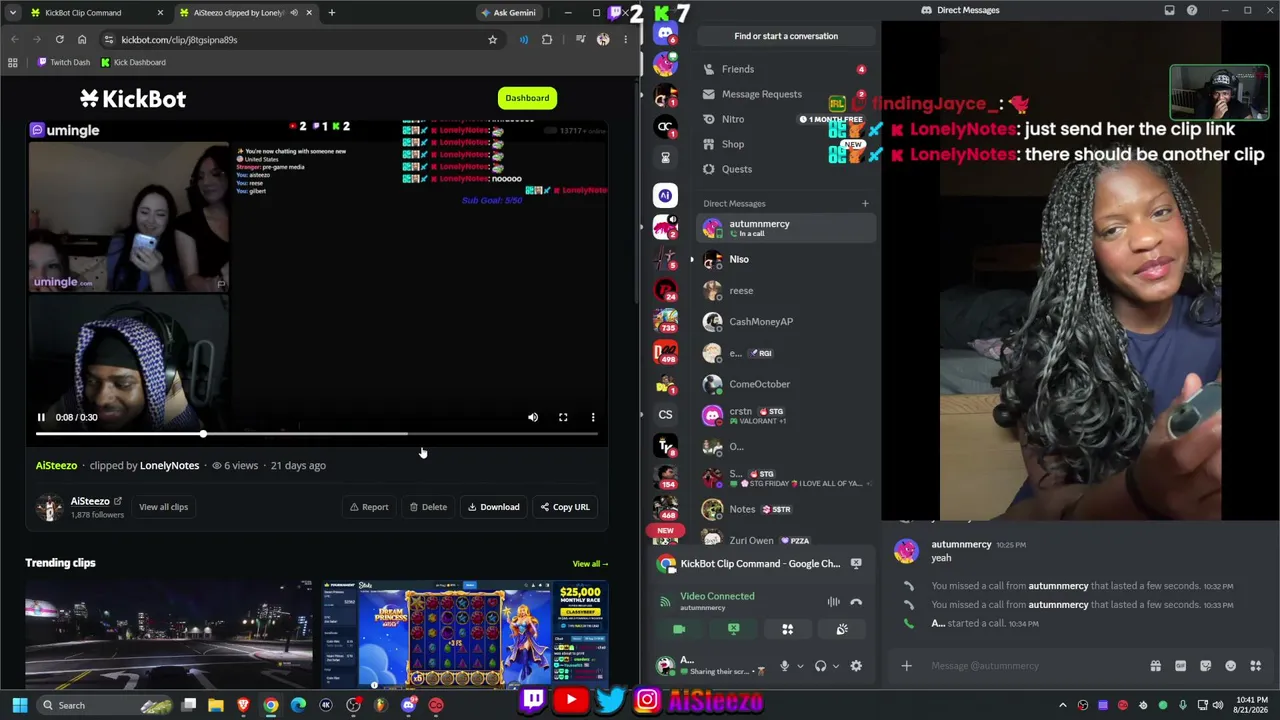Open AiSteezo channel link beside avatar
Viewport: 1280px width, 720px height.
(x=96, y=501)
